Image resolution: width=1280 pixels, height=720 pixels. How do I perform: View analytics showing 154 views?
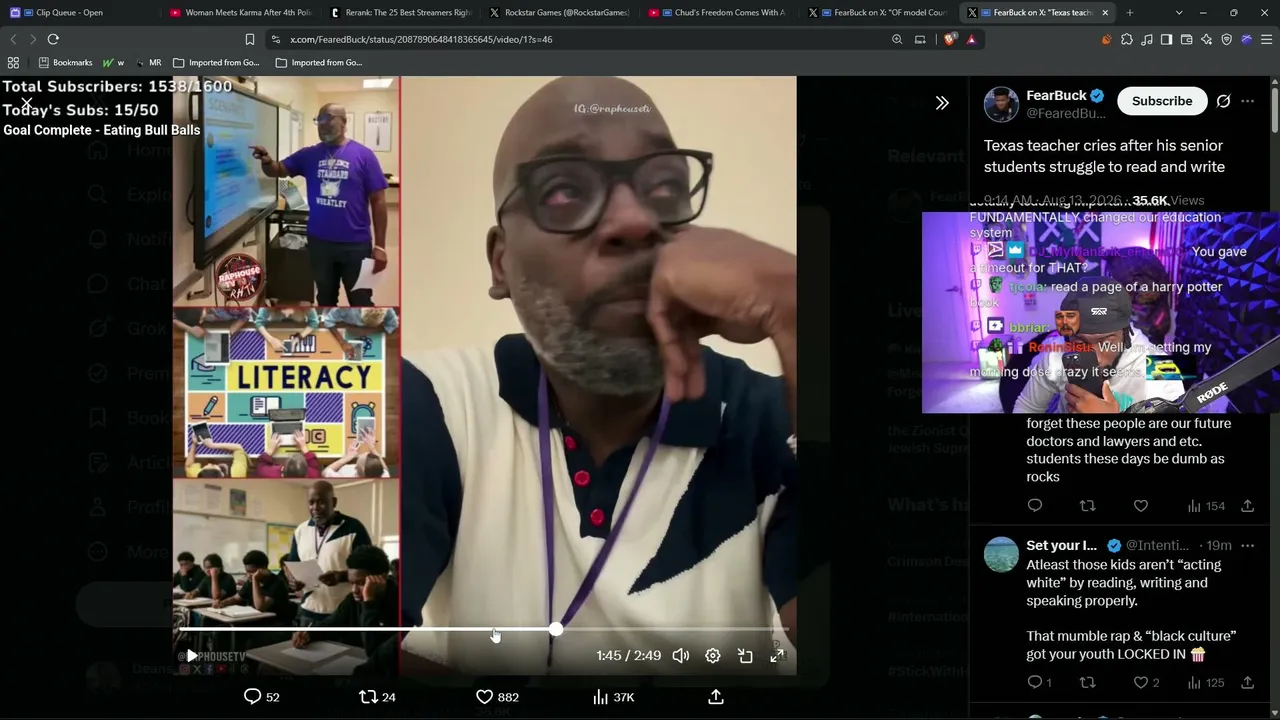pyautogui.click(x=1205, y=506)
